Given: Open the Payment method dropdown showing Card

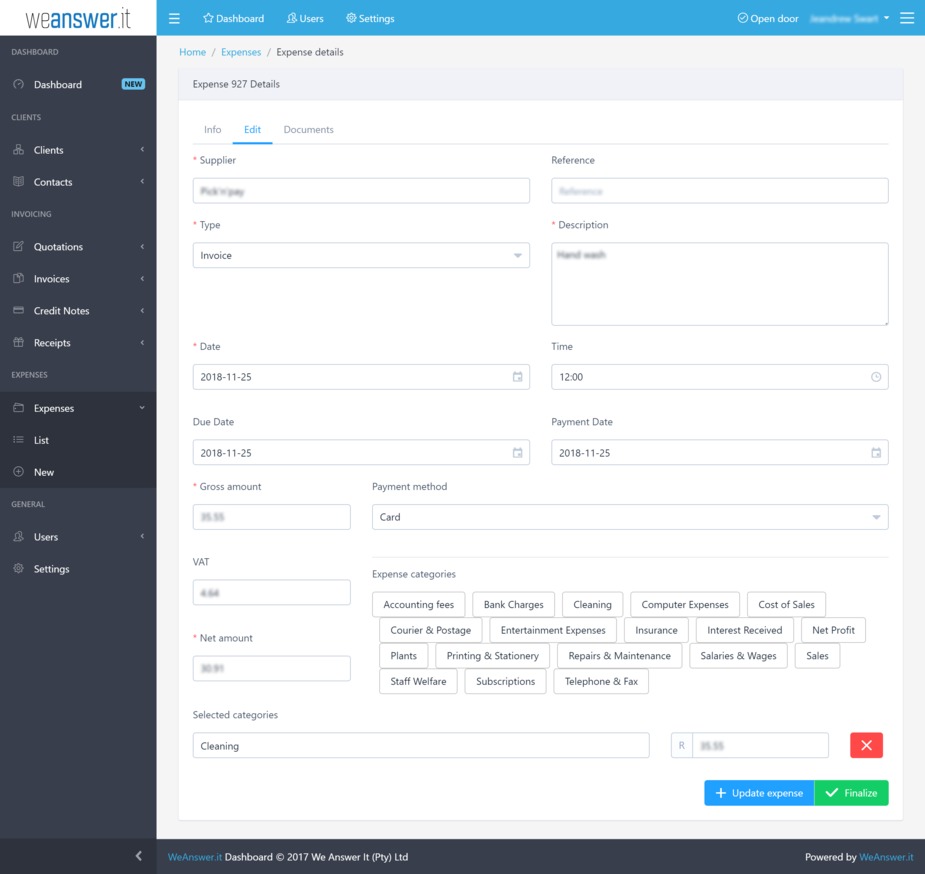Looking at the screenshot, I should 630,517.
